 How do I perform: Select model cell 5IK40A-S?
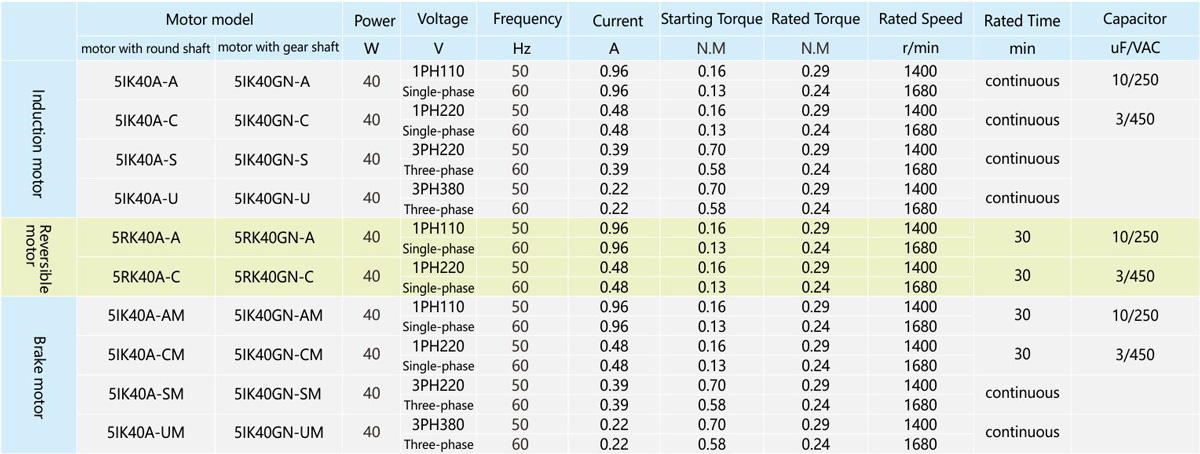(146, 159)
